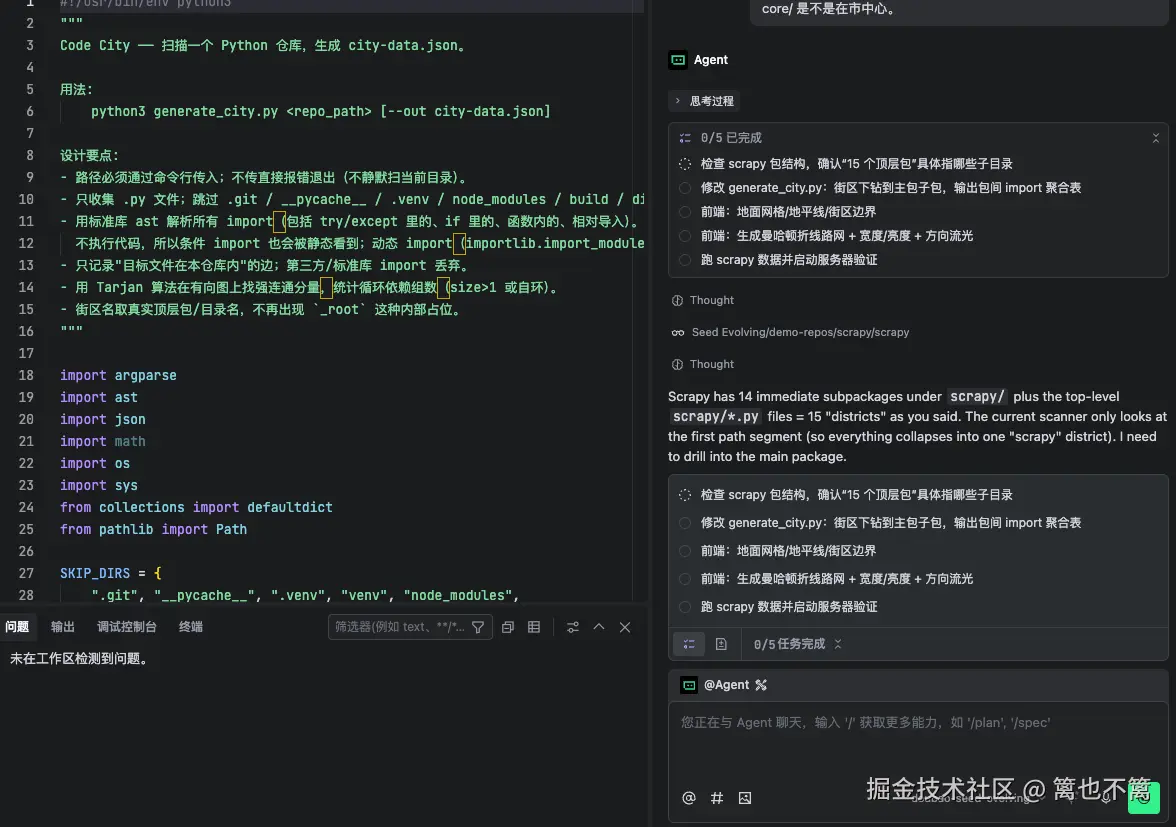The image size is (1176, 827).
Task: Toggle lower-card task 前端：生成曼哈顿折线路网
Action: [685, 579]
